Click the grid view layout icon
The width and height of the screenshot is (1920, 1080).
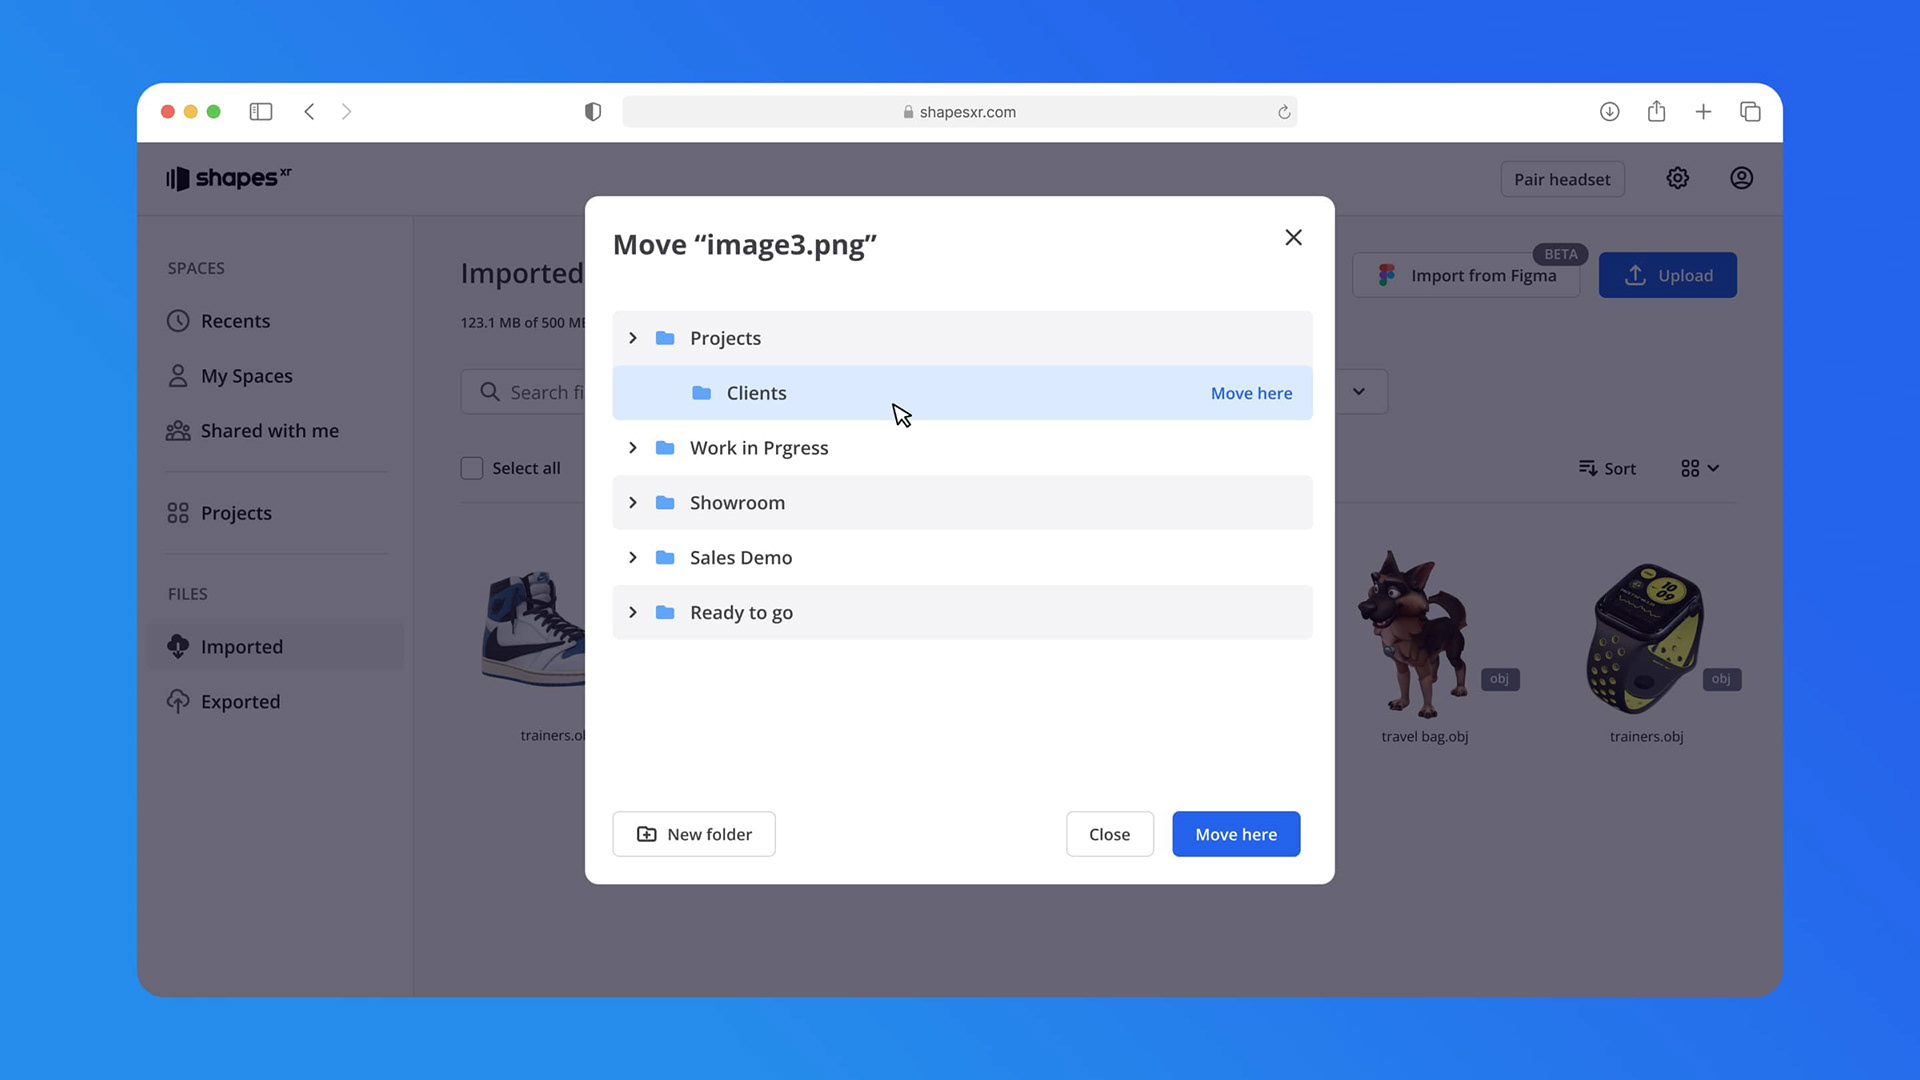[1690, 468]
